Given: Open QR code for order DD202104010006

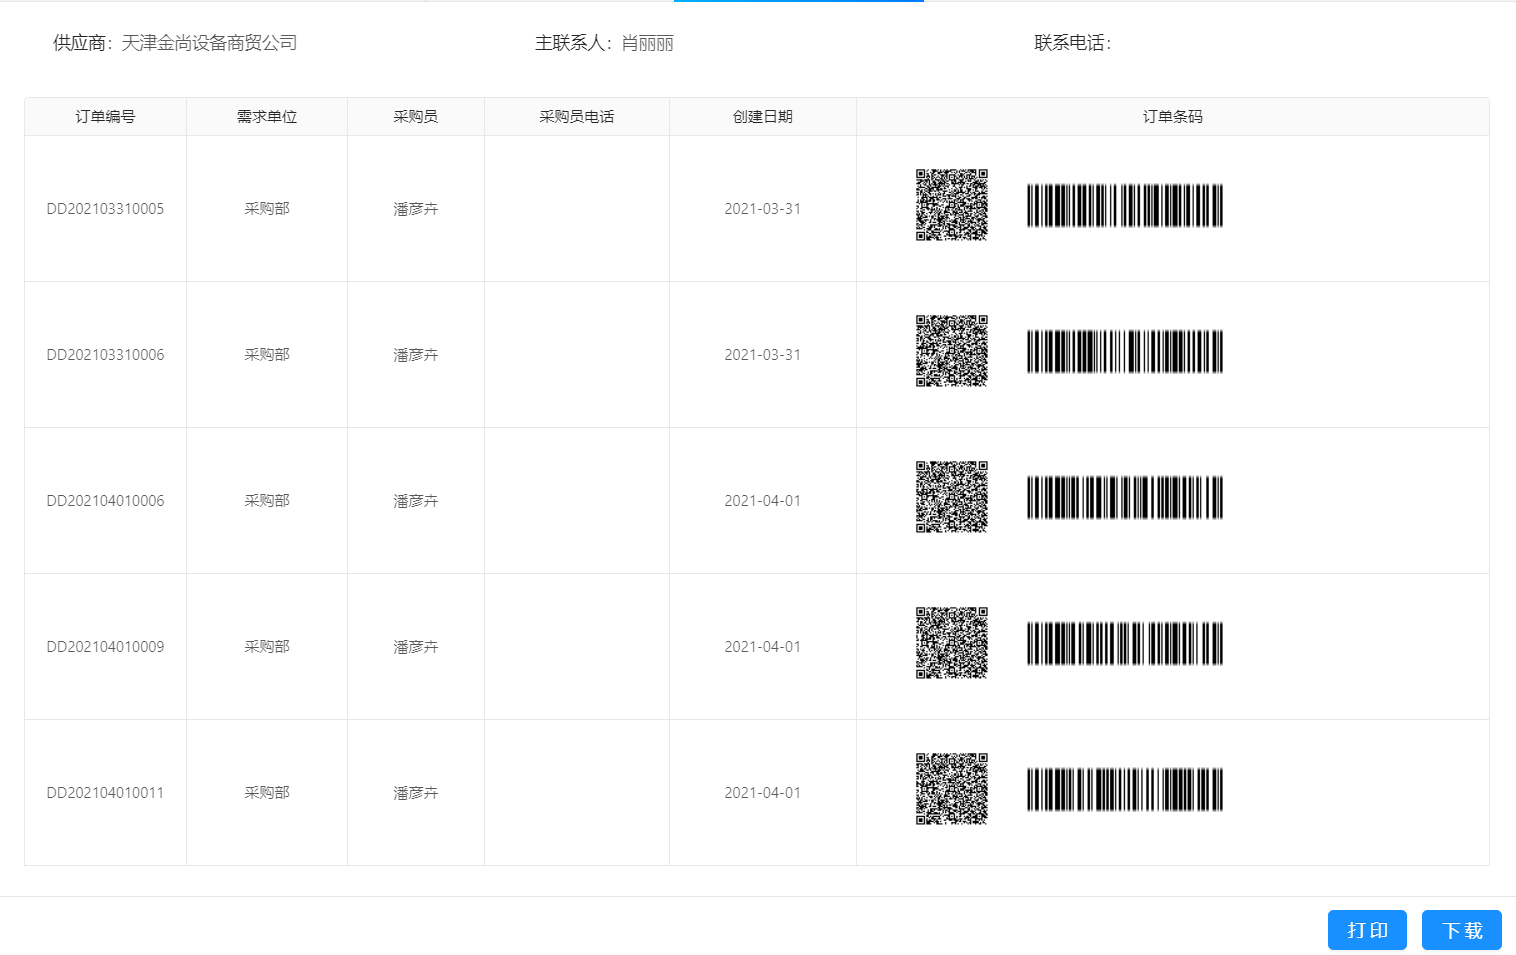Looking at the screenshot, I should click(952, 497).
